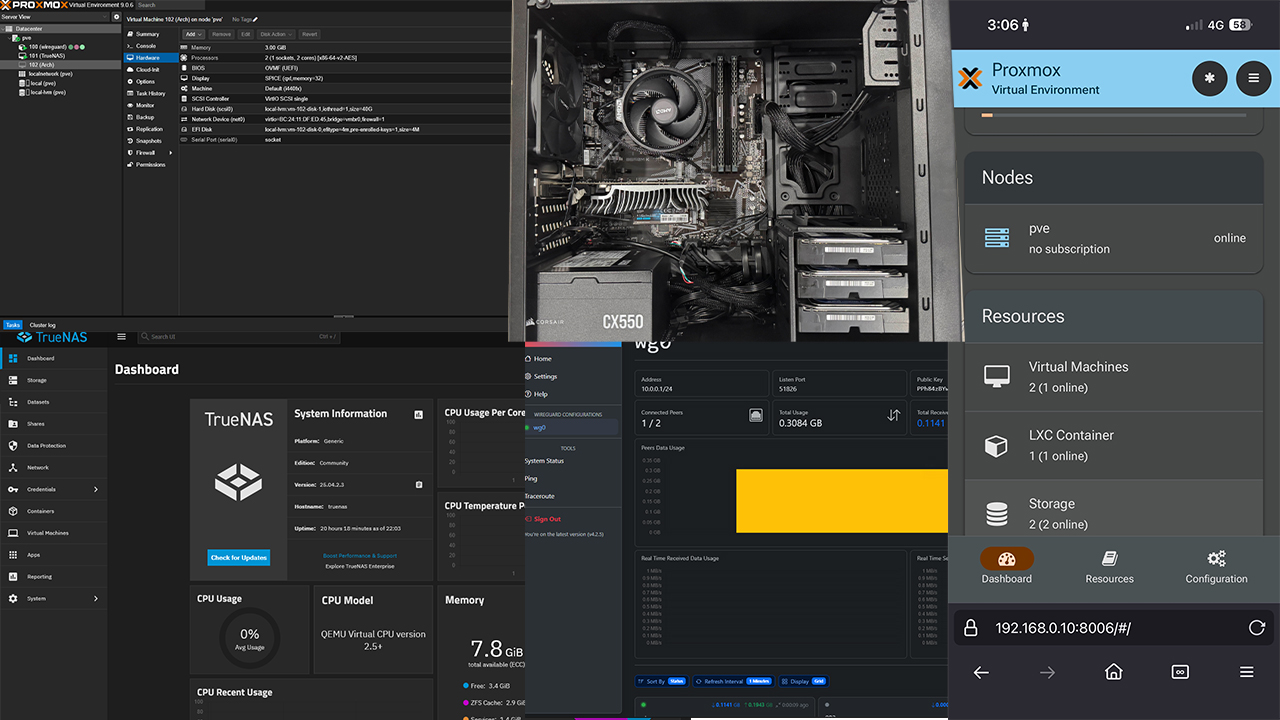Viewport: 1280px width, 720px height.
Task: Switch to the Cluster log tab
Action: [x=43, y=324]
